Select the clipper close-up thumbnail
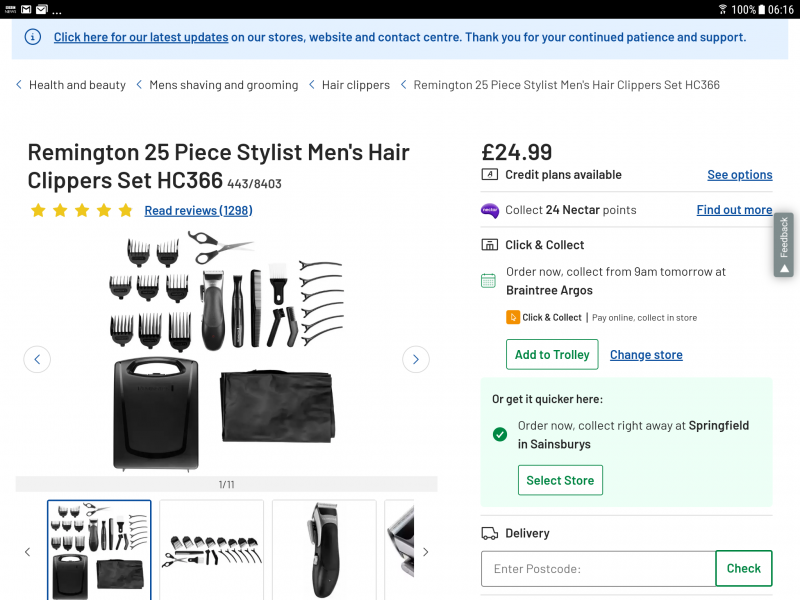Image resolution: width=800 pixels, height=600 pixels. tap(322, 550)
